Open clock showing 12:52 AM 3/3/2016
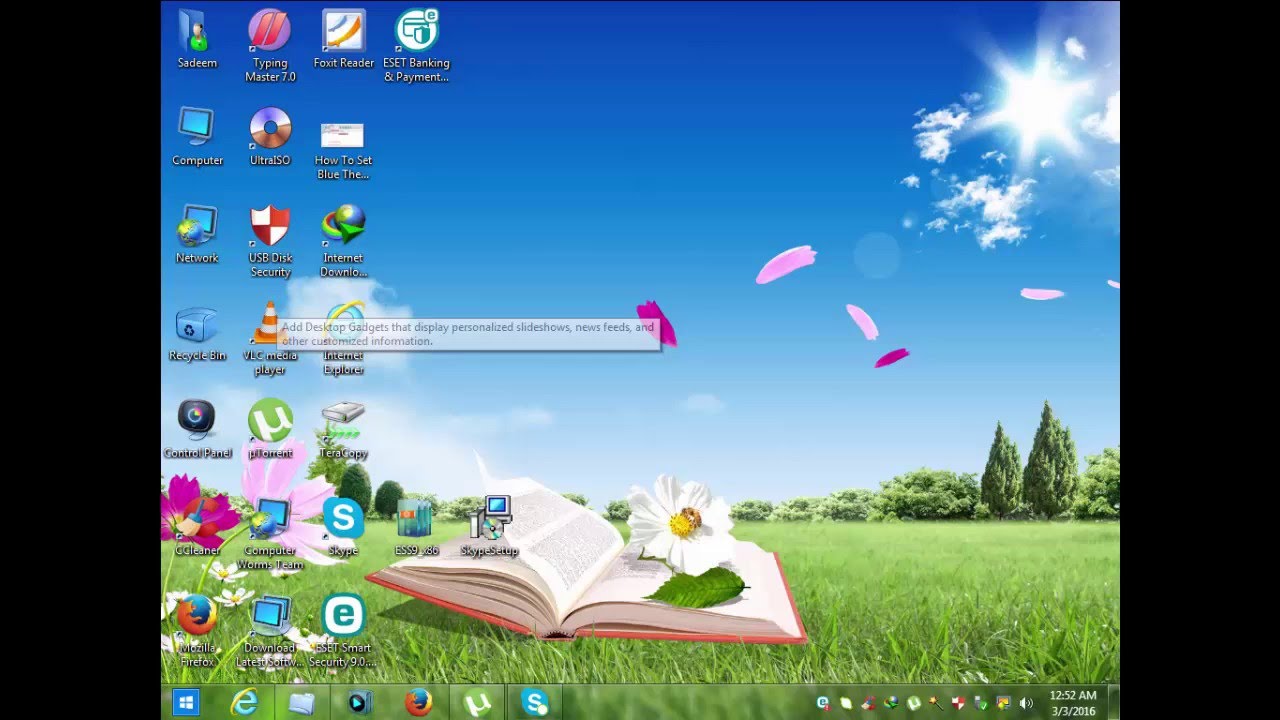Image resolution: width=1280 pixels, height=720 pixels. pos(1074,703)
